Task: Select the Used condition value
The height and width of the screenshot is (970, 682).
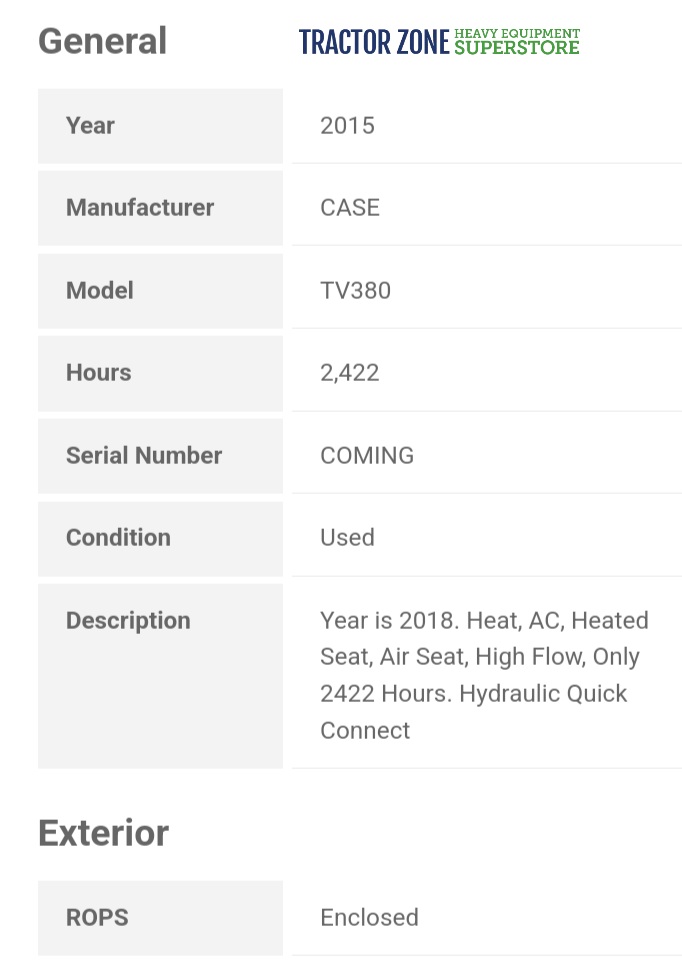Action: pos(347,537)
